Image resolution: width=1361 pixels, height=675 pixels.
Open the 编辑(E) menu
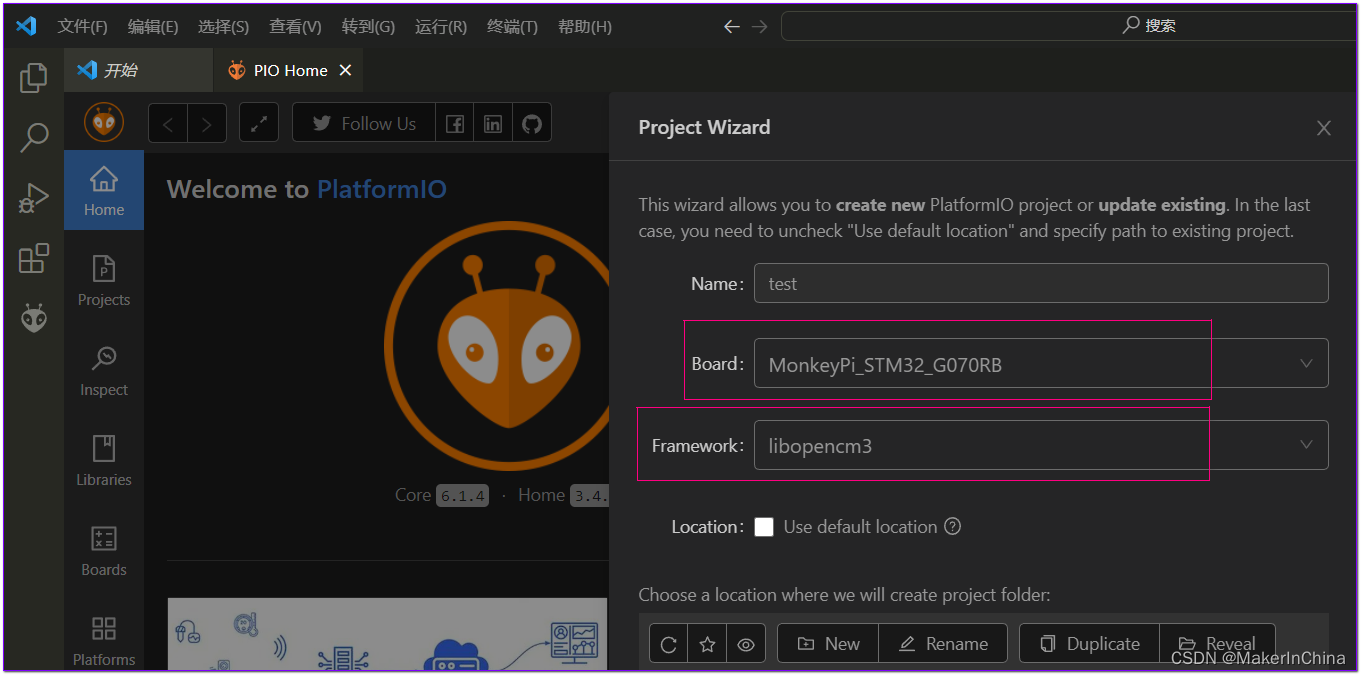153,27
